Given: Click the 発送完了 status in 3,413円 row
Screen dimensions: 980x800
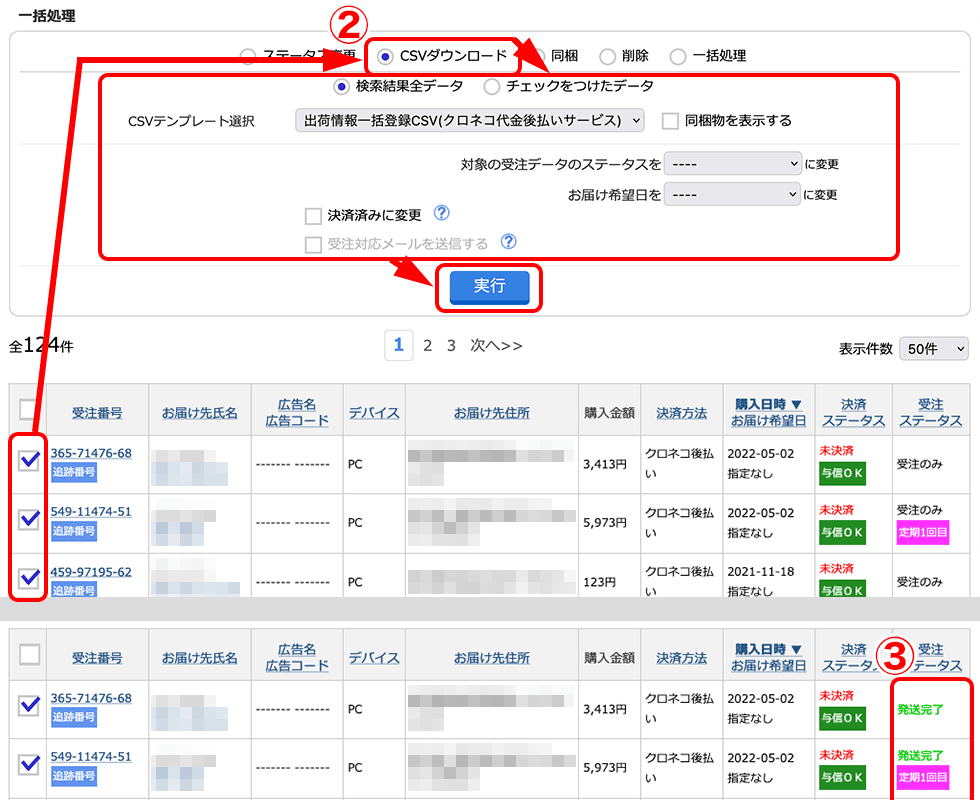Looking at the screenshot, I should tap(921, 709).
